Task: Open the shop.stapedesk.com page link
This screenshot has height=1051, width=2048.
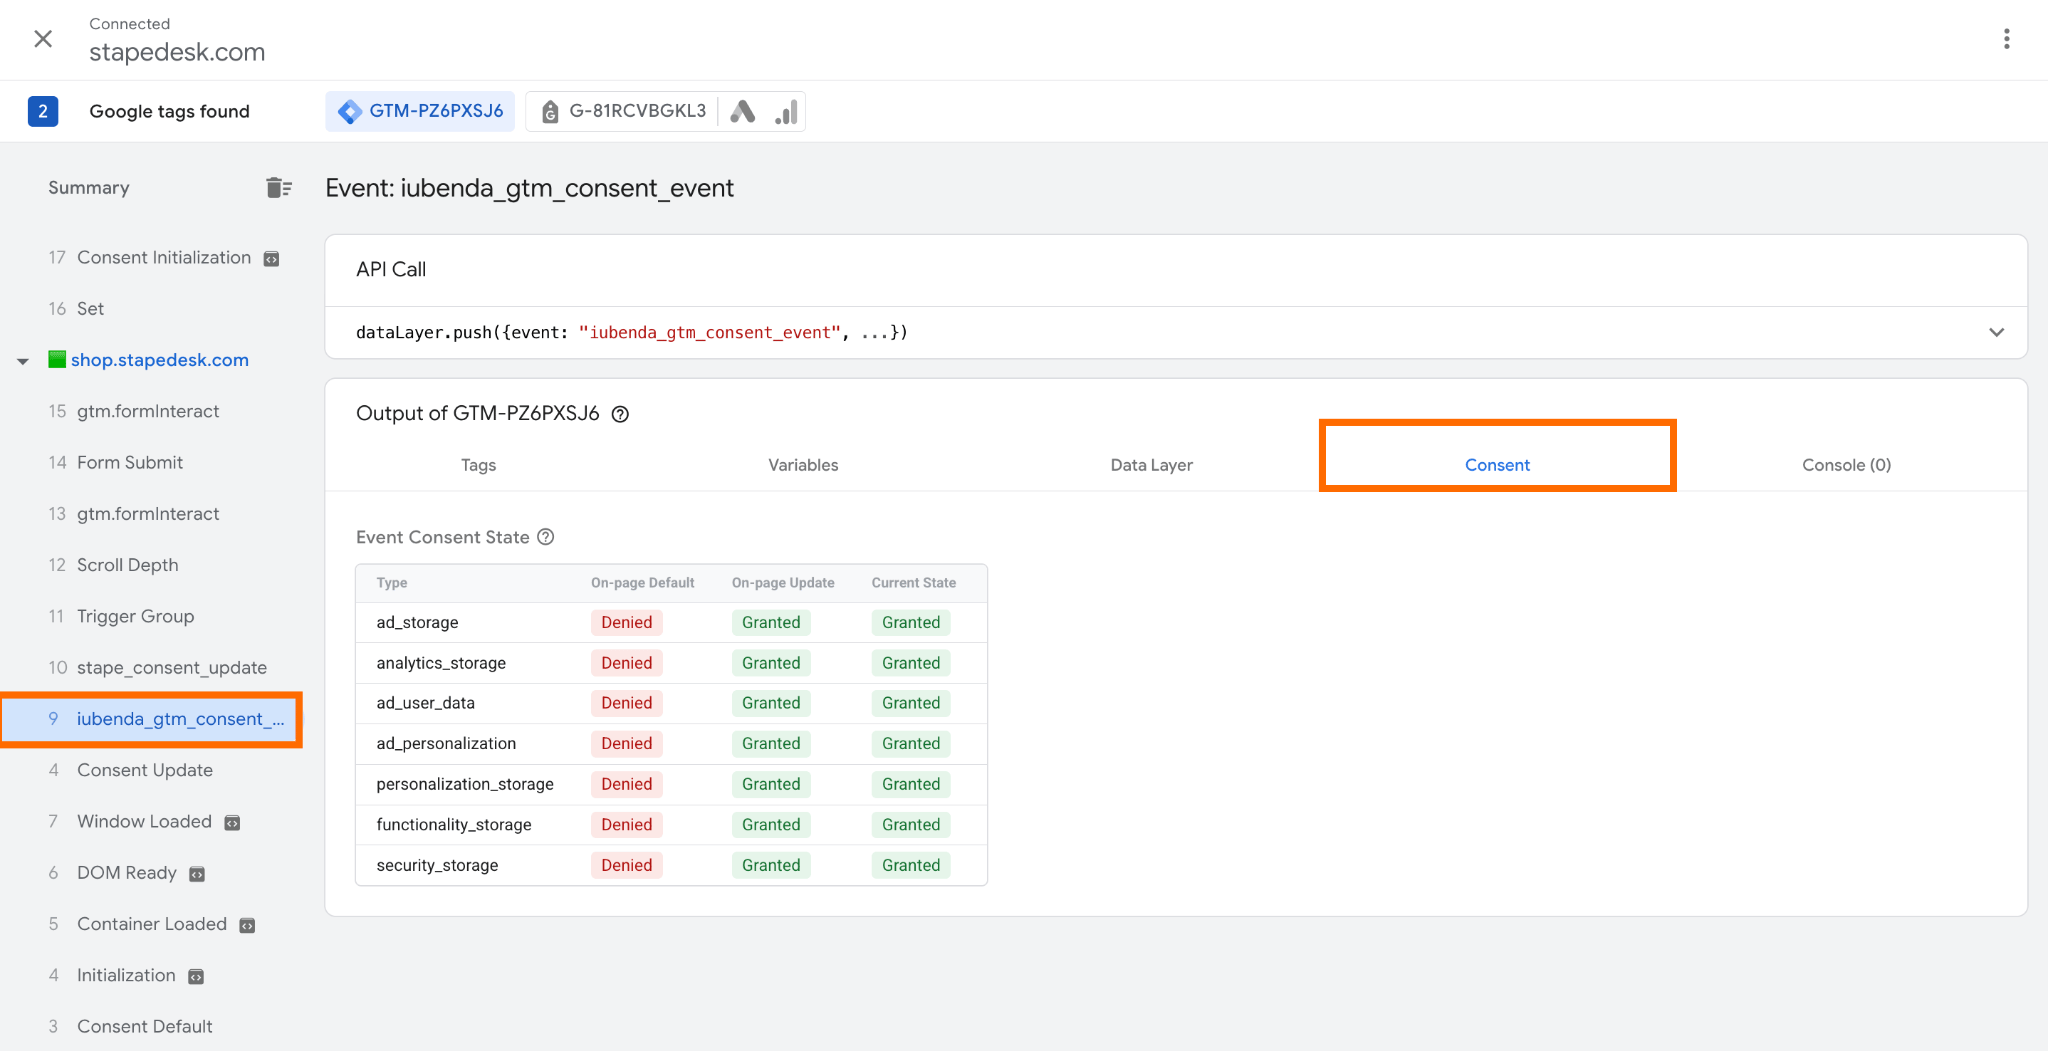Action: coord(159,360)
